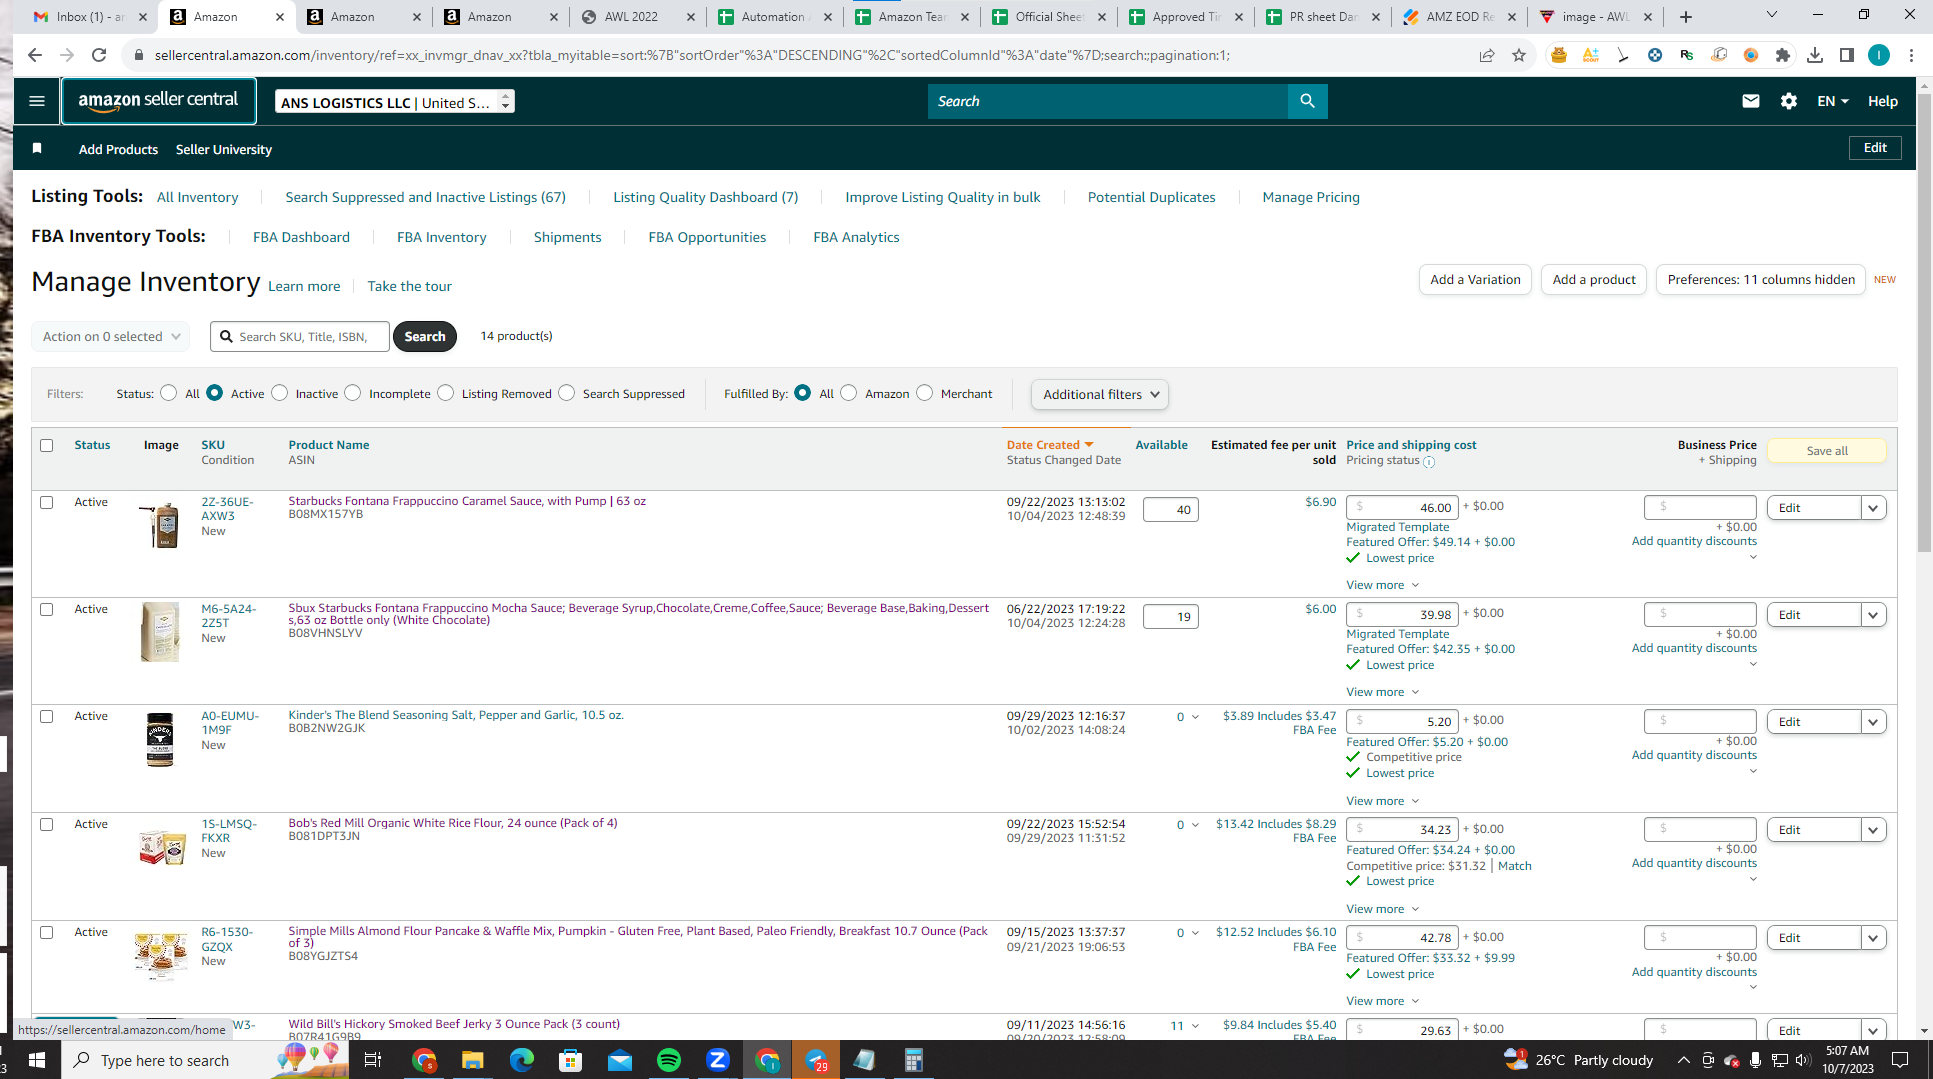This screenshot has height=1079, width=1933.
Task: Open the Chrome profile avatar
Action: [x=1879, y=55]
